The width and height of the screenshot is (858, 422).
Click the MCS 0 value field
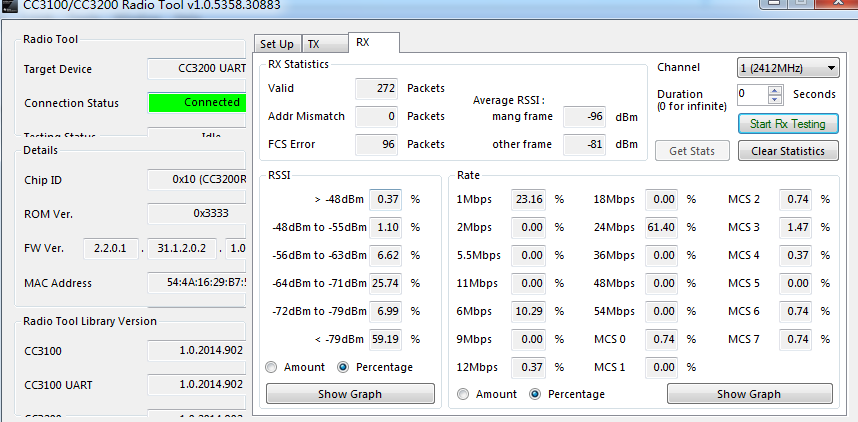pos(662,339)
